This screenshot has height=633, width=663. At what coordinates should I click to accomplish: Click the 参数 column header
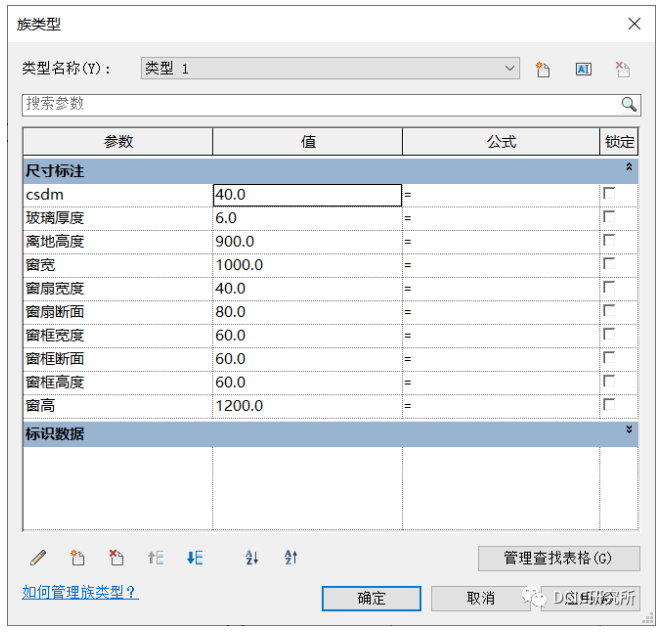click(118, 141)
